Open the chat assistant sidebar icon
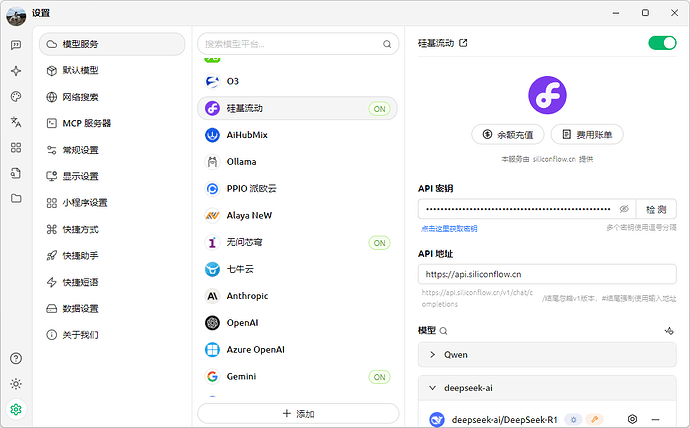 coord(16,45)
